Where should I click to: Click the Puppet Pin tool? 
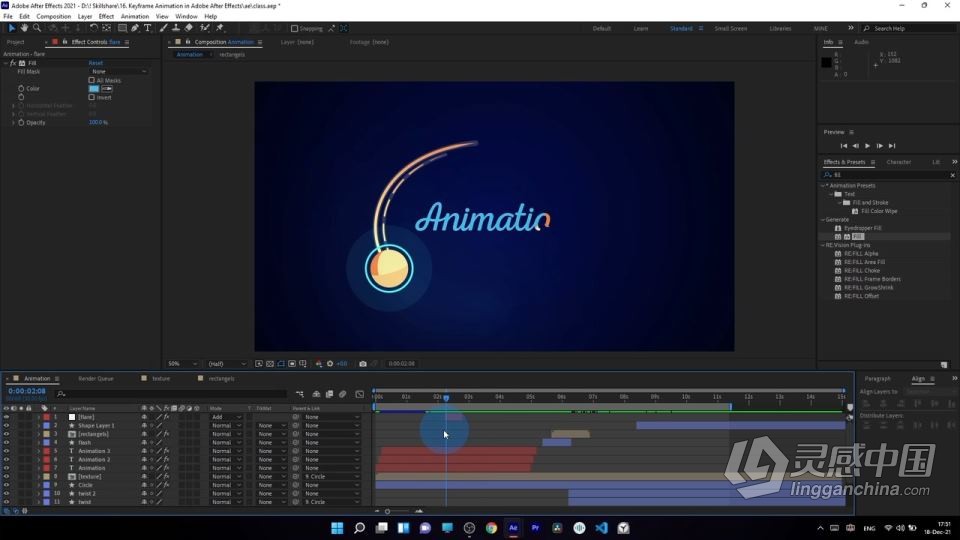pos(220,28)
